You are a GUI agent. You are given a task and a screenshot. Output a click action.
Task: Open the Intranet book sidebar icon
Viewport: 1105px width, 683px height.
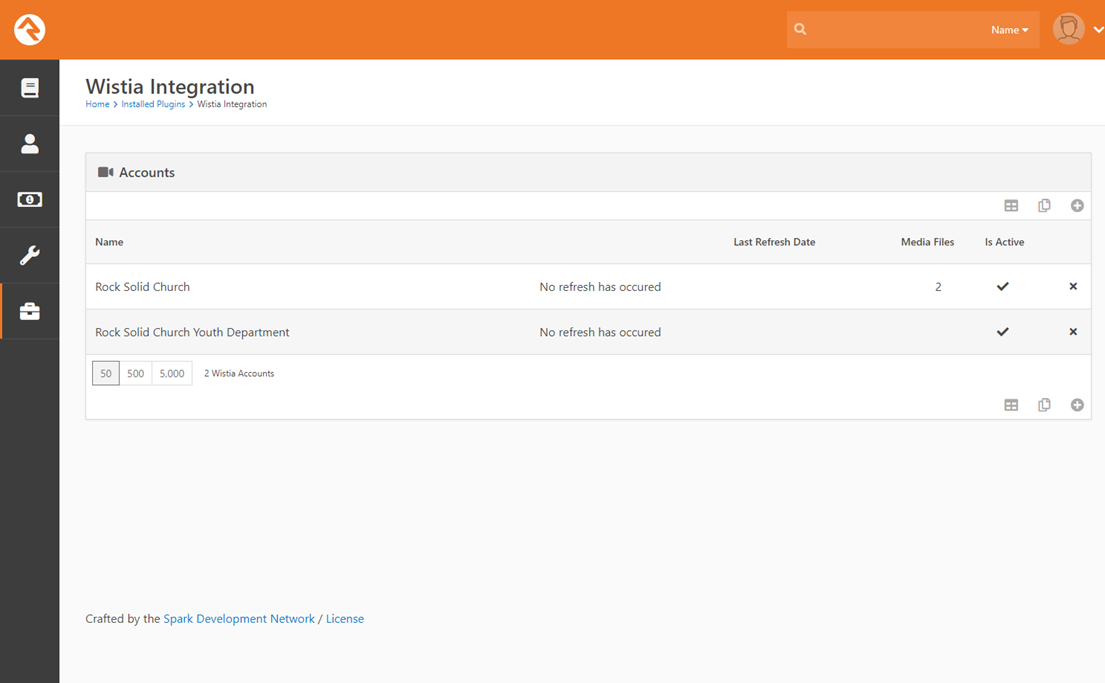click(x=30, y=88)
